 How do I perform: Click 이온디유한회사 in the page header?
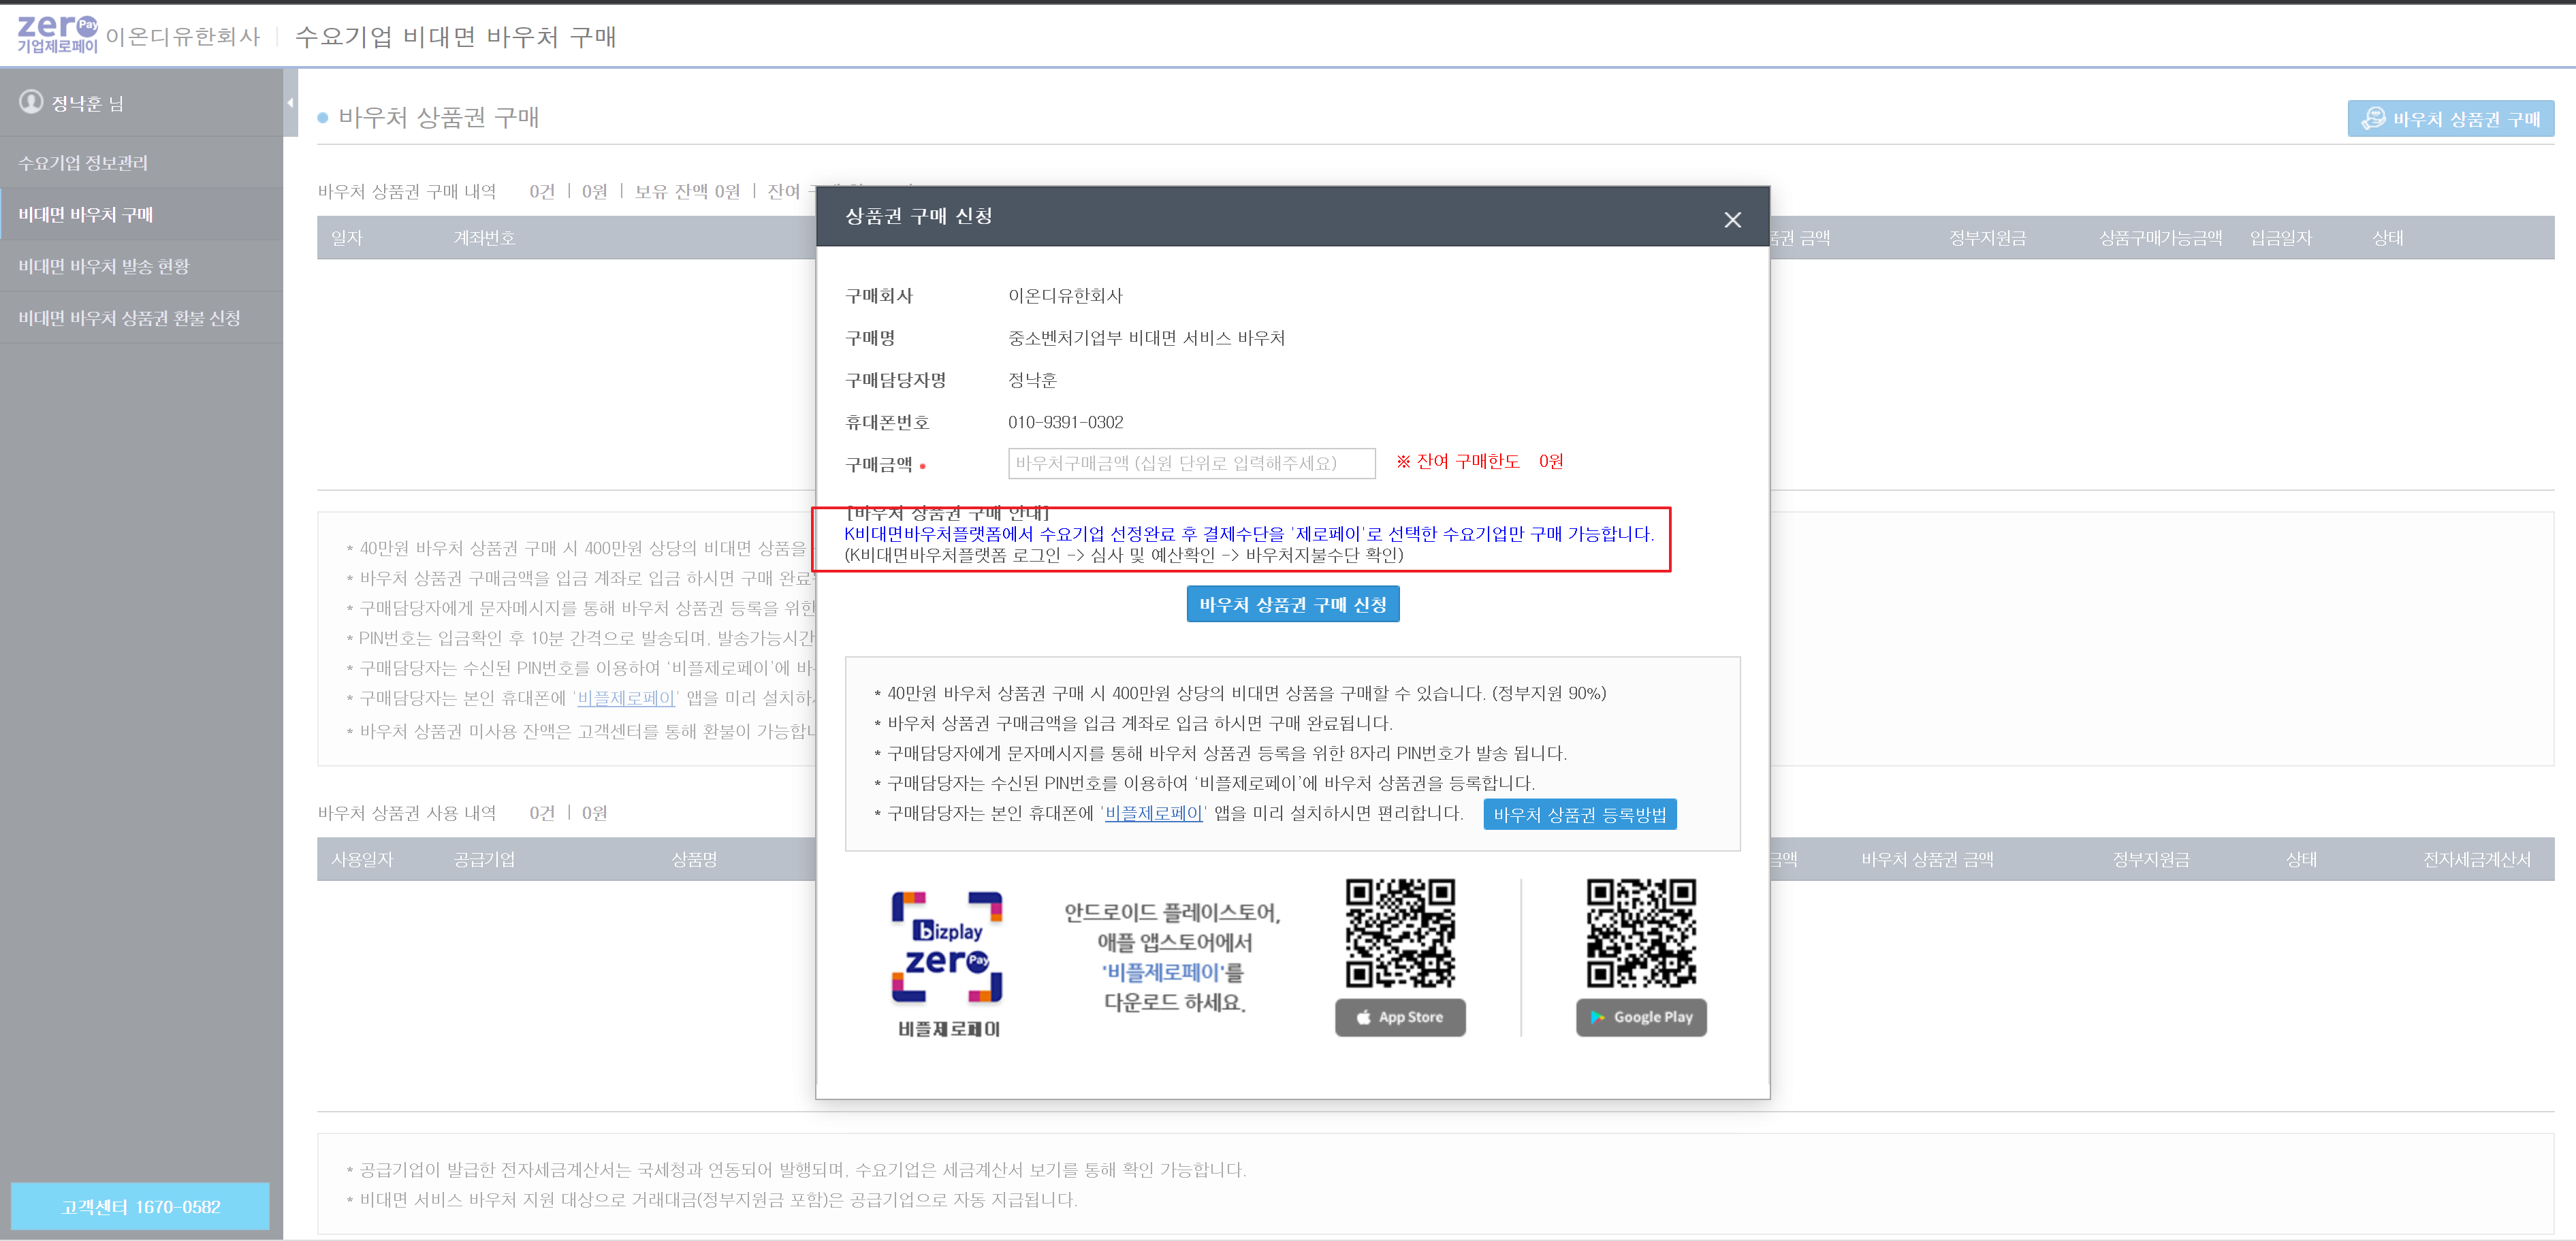pos(182,37)
